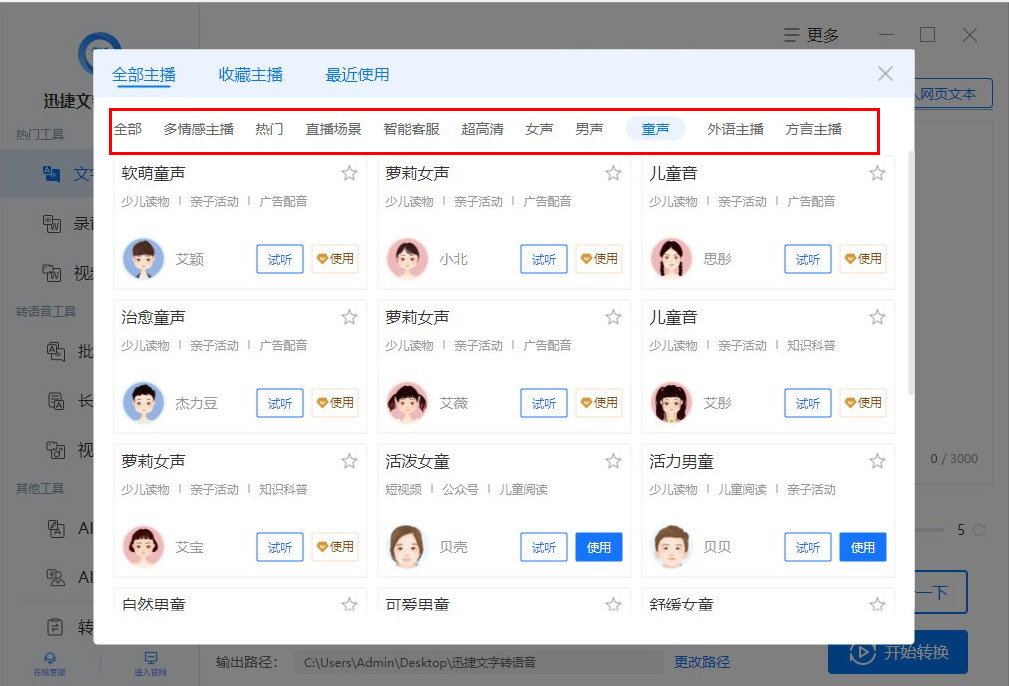Star the 治愈童声 voice card
The width and height of the screenshot is (1009, 686).
[349, 317]
